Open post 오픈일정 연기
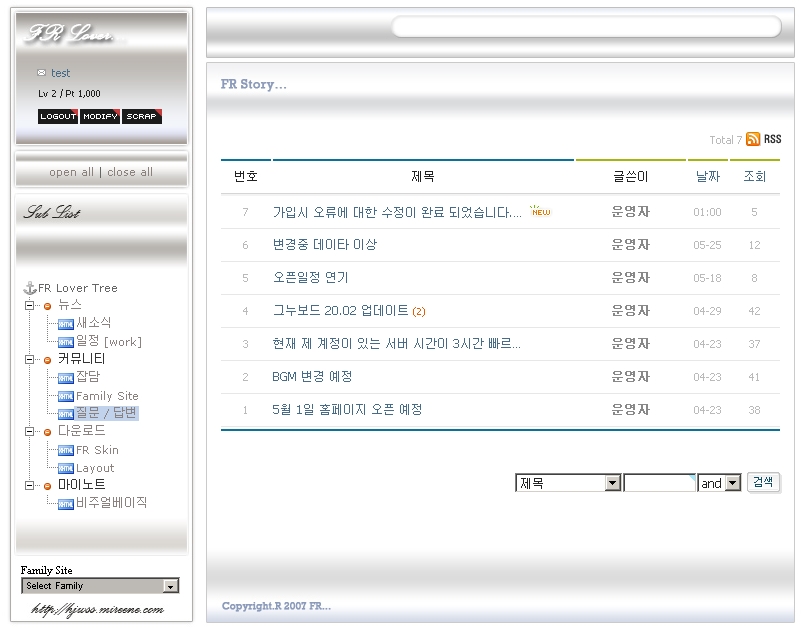 310,278
